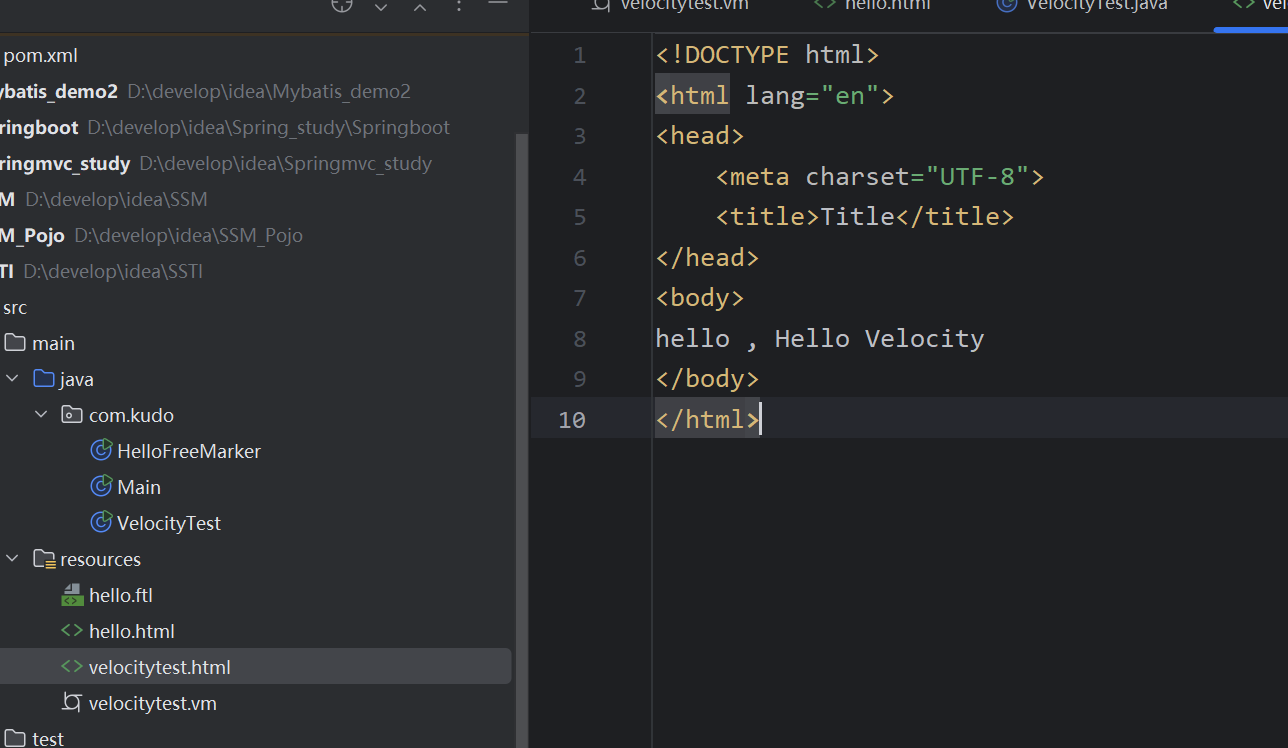Switch to the VelocityTest.java editor tab

[x=1083, y=5]
